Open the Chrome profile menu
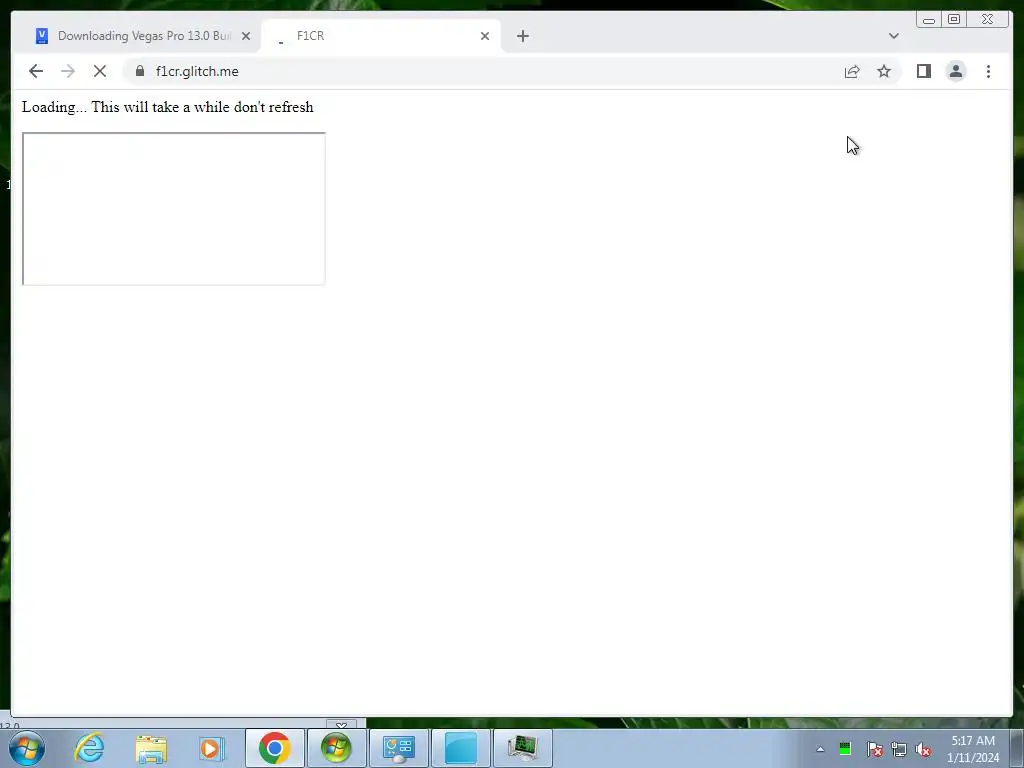Screen dimensions: 1024x768 click(x=955, y=71)
